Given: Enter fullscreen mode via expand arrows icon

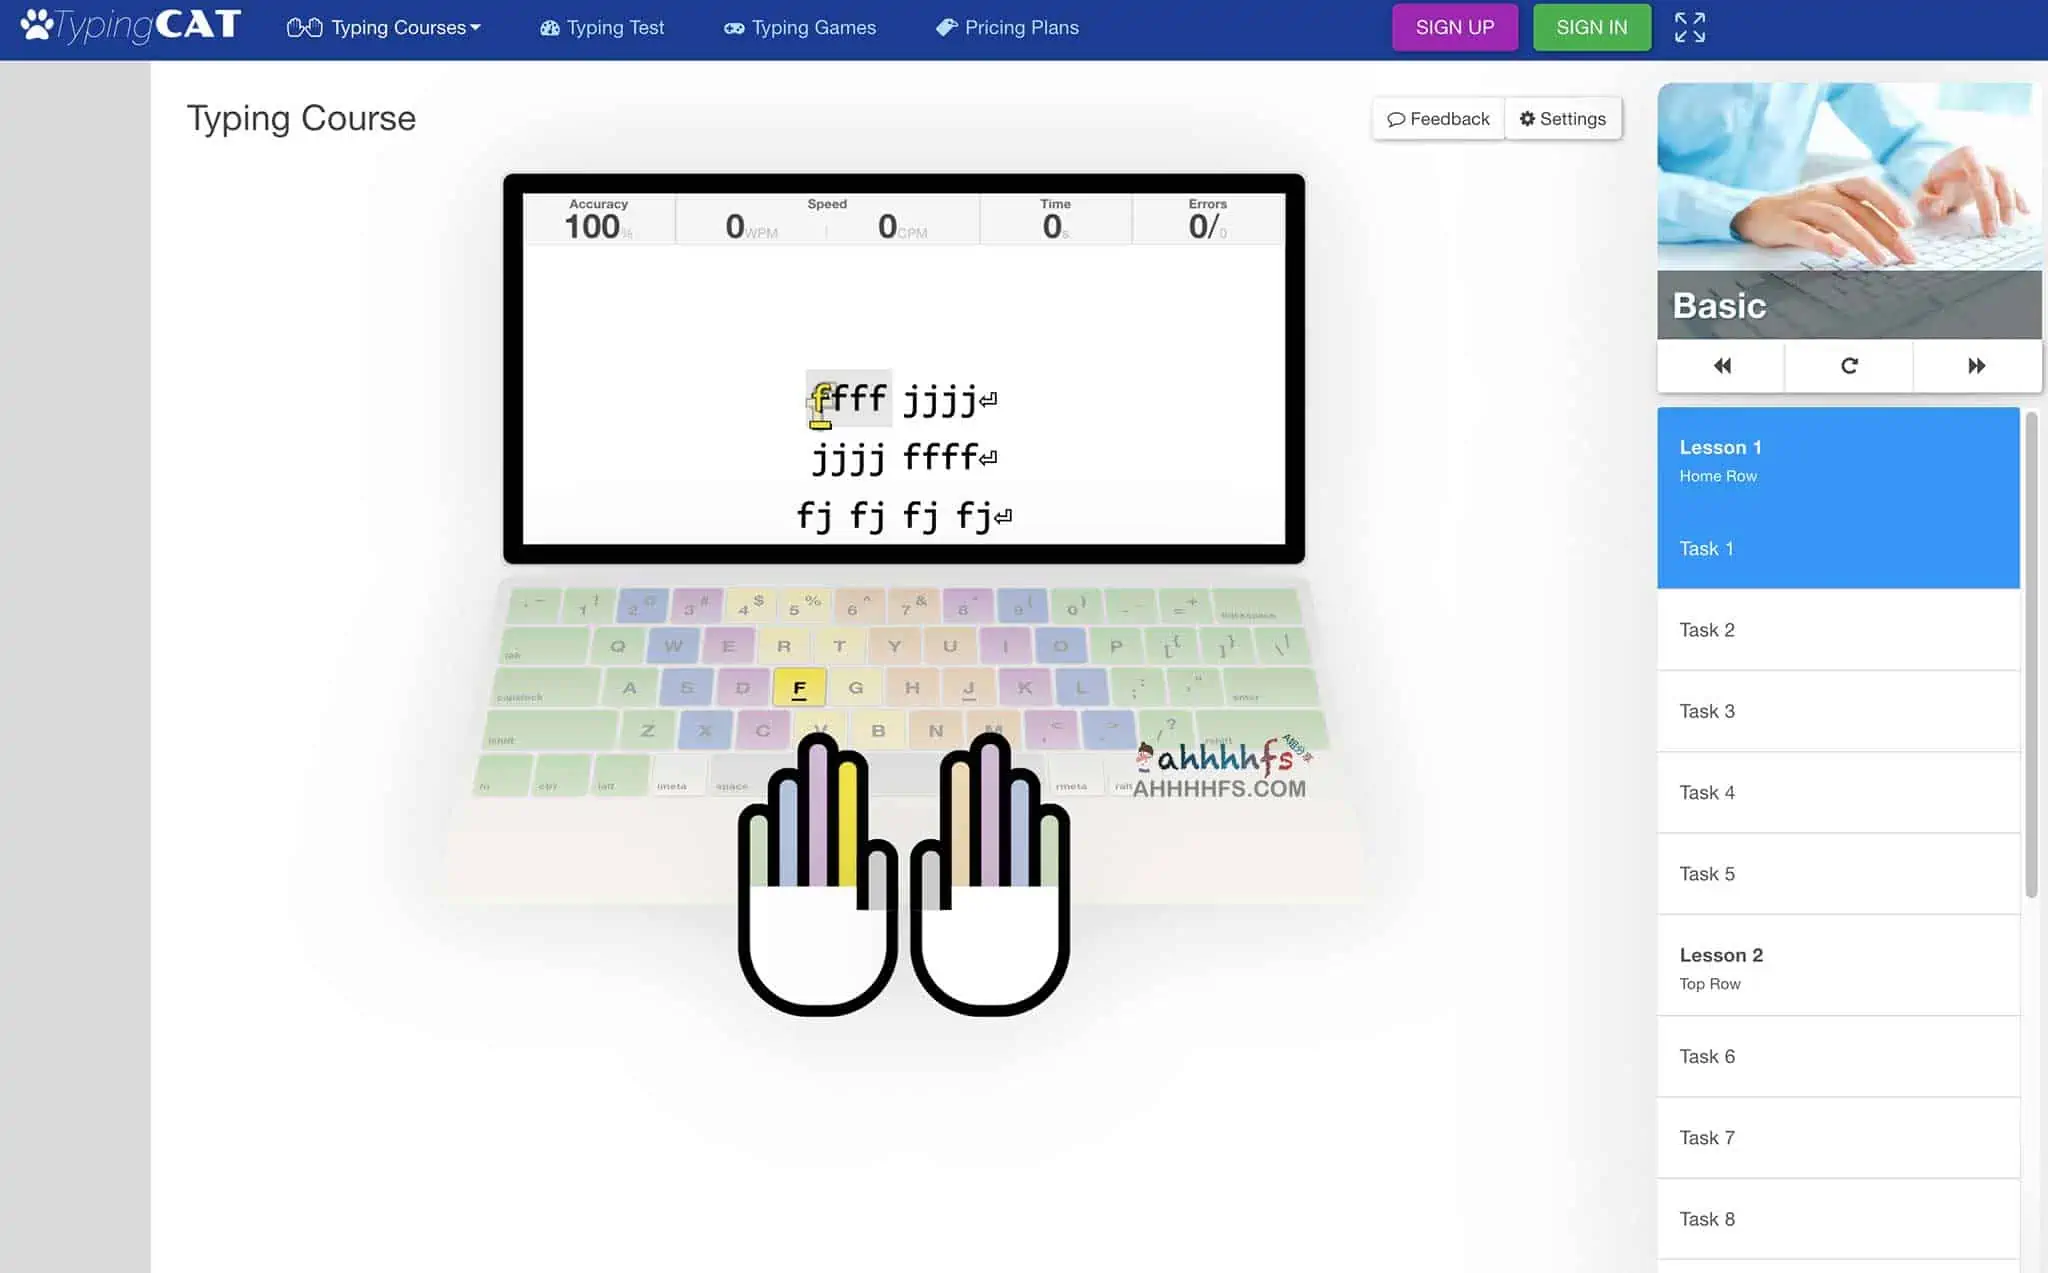Looking at the screenshot, I should (1690, 27).
